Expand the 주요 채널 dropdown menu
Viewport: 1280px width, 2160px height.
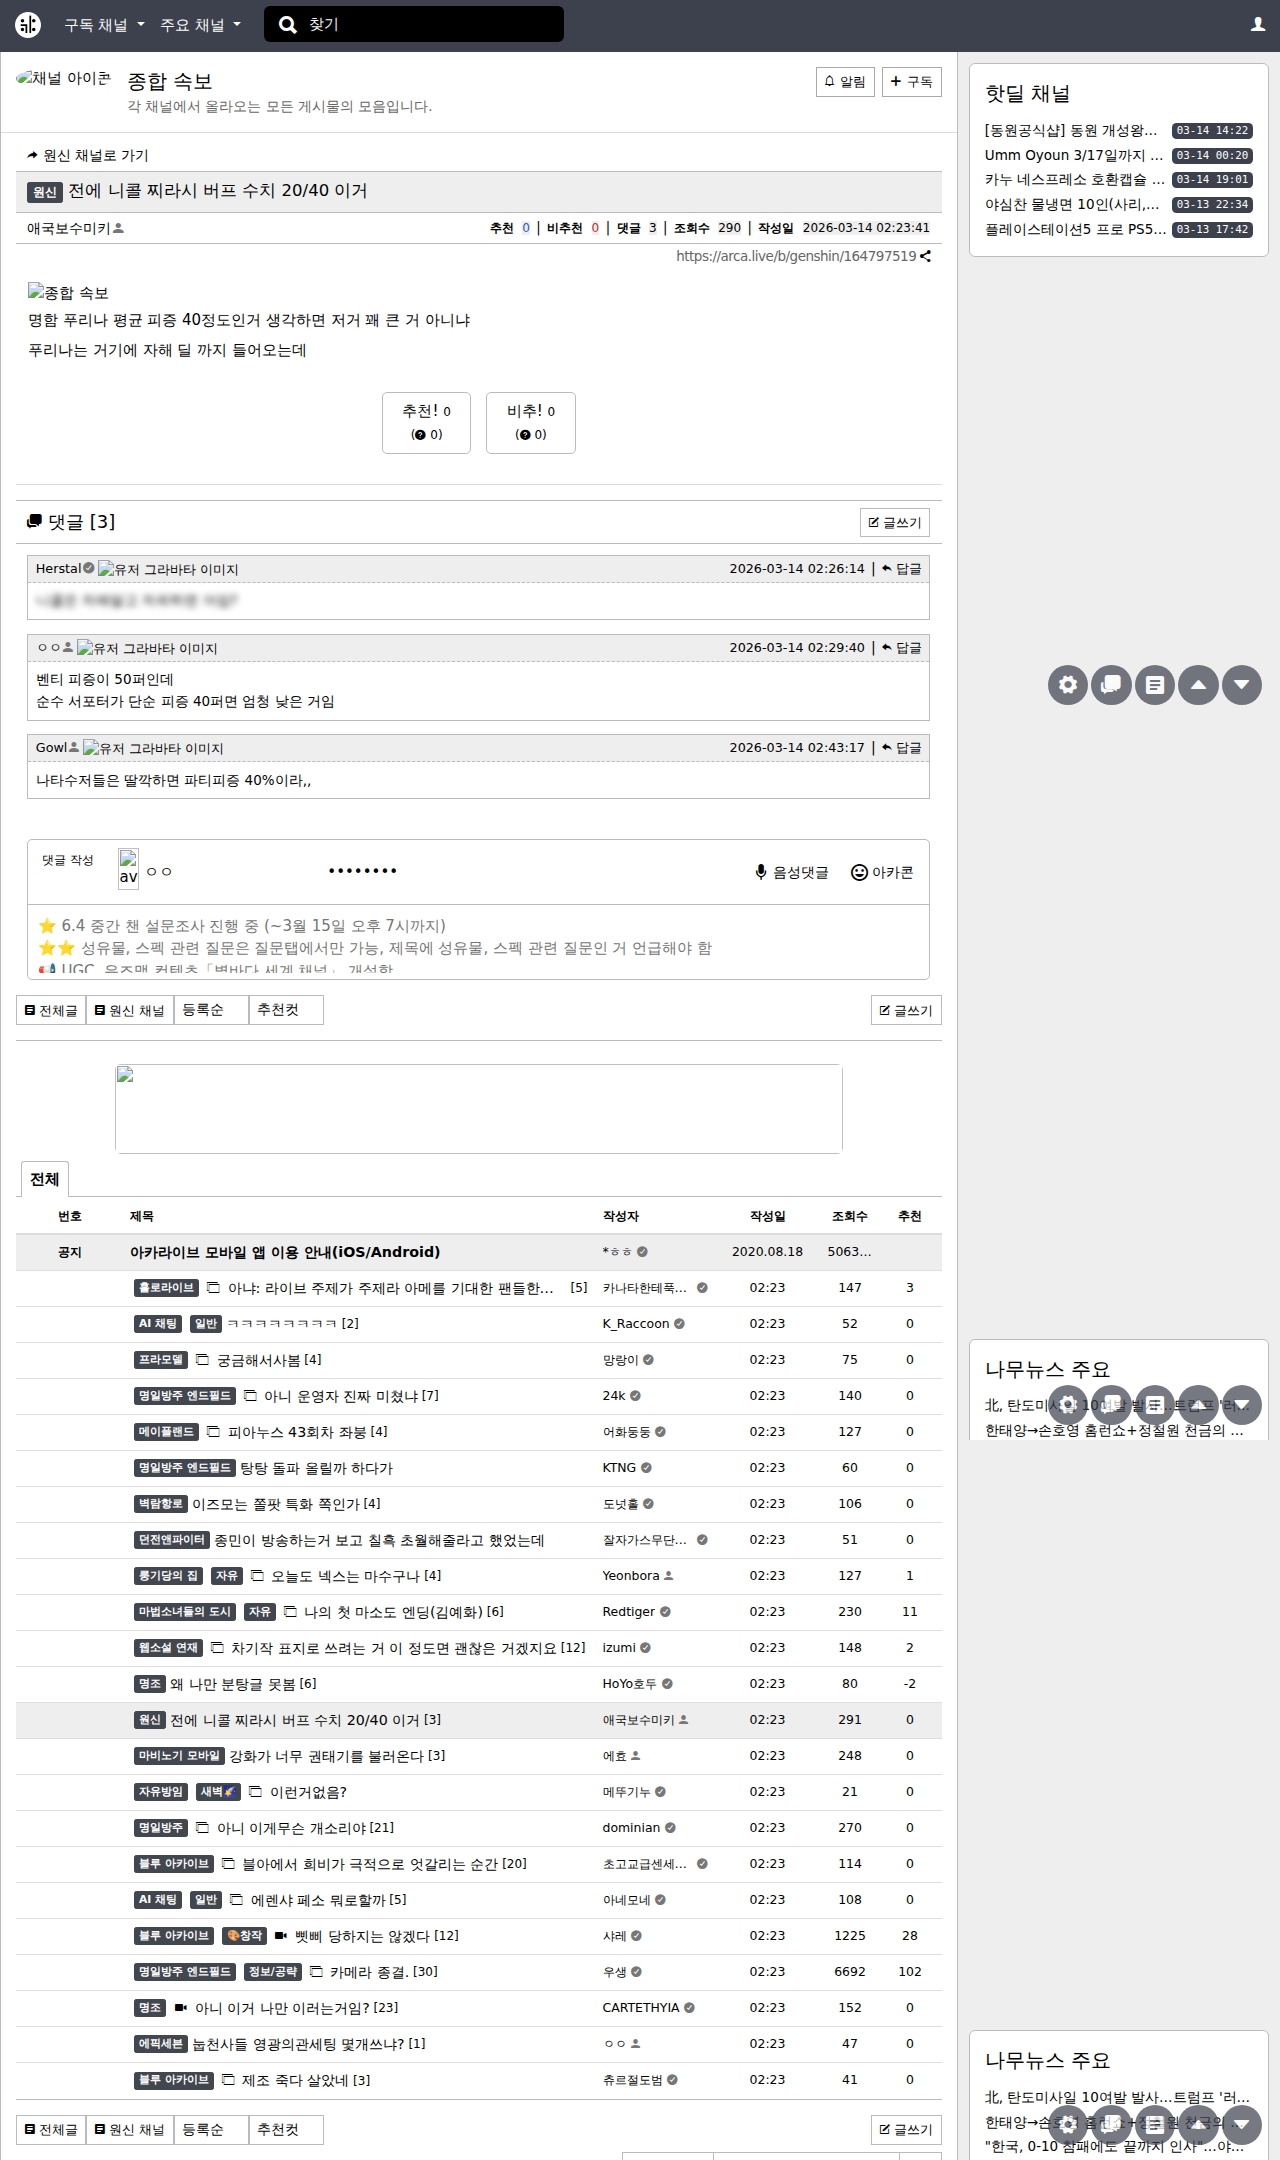[x=200, y=25]
